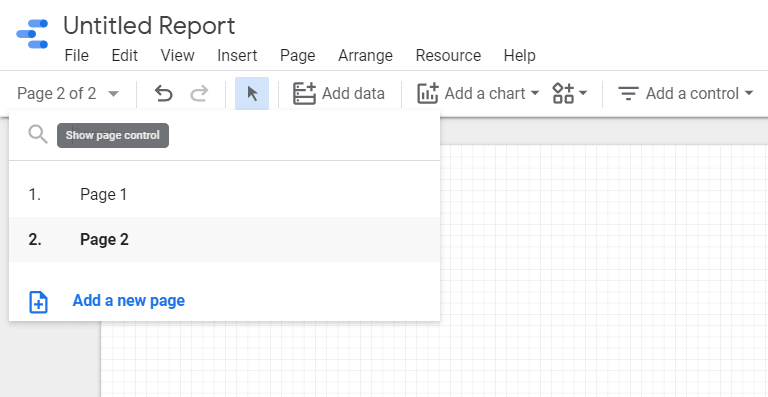Click the Data Studio logo icon
Image resolution: width=768 pixels, height=397 pixels.
[32, 34]
